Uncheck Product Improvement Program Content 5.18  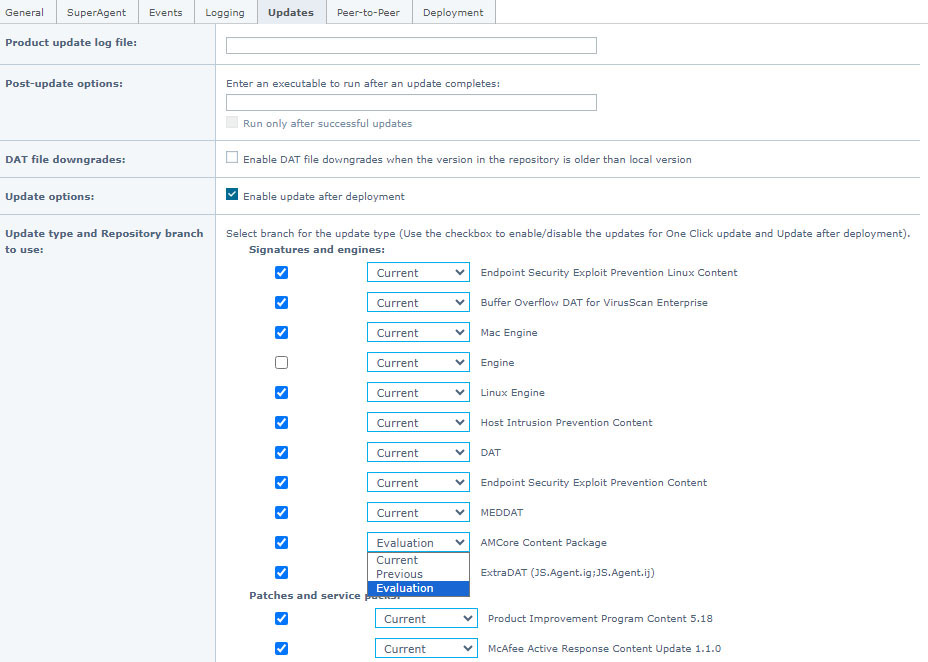[281, 618]
